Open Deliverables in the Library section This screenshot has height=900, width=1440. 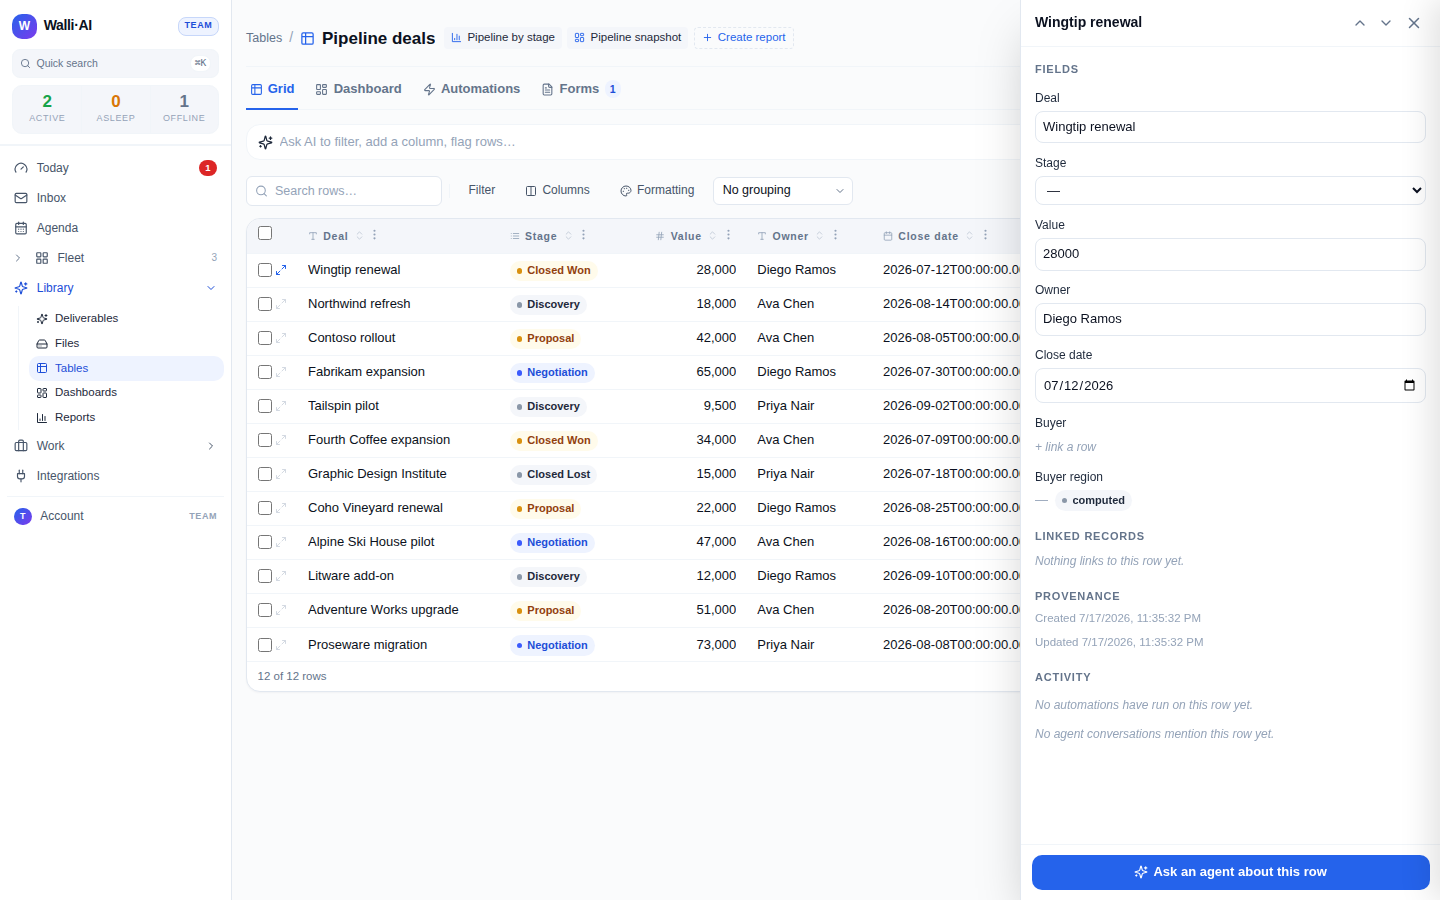(126, 318)
